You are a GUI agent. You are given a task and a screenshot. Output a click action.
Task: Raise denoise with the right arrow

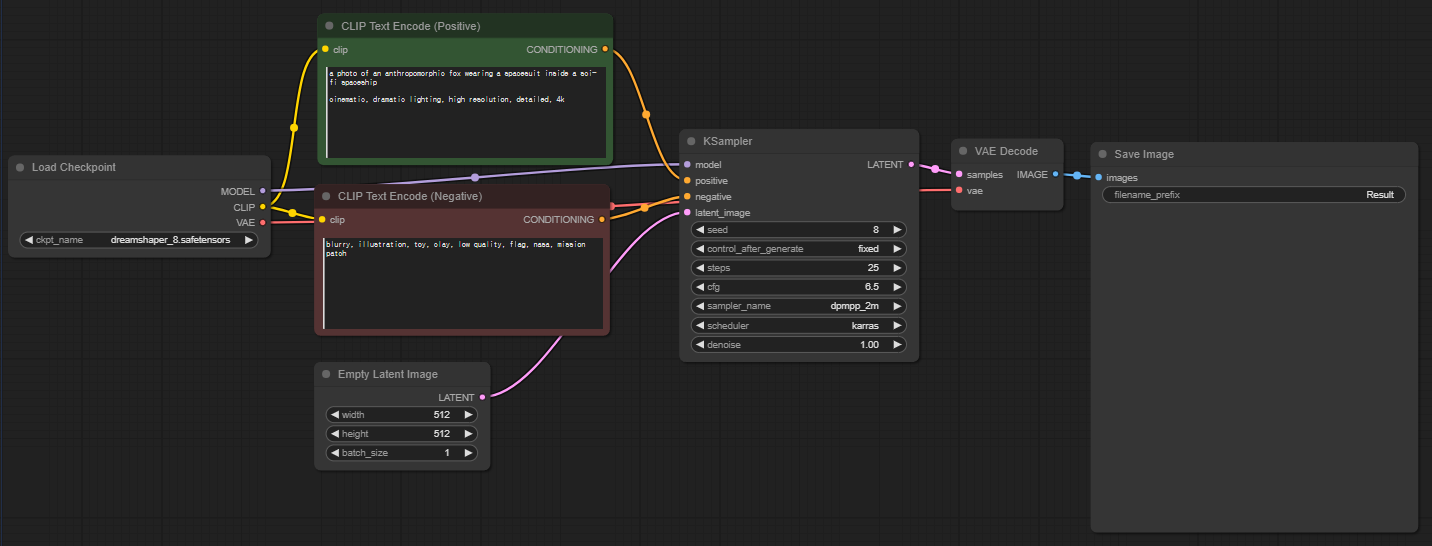pos(897,345)
